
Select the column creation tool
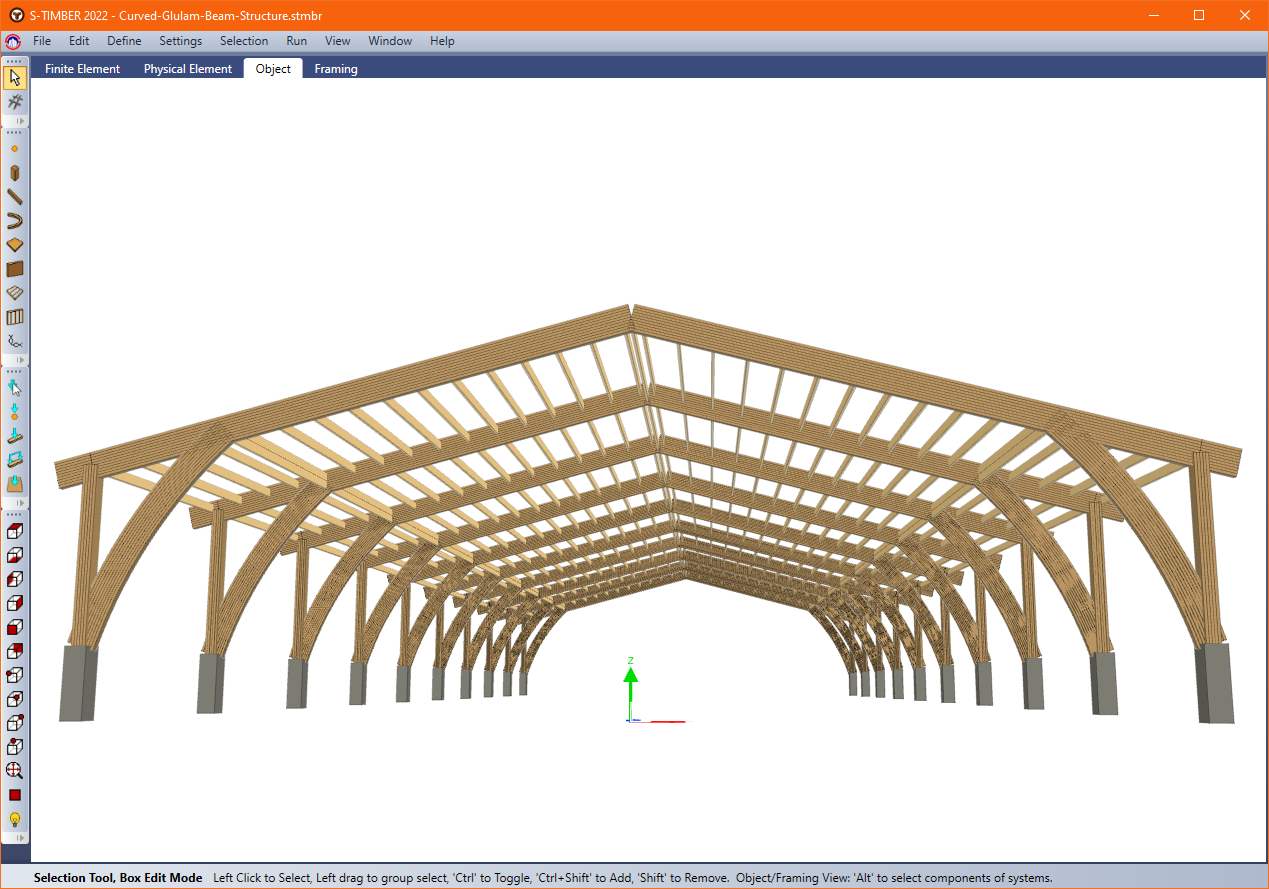point(15,172)
